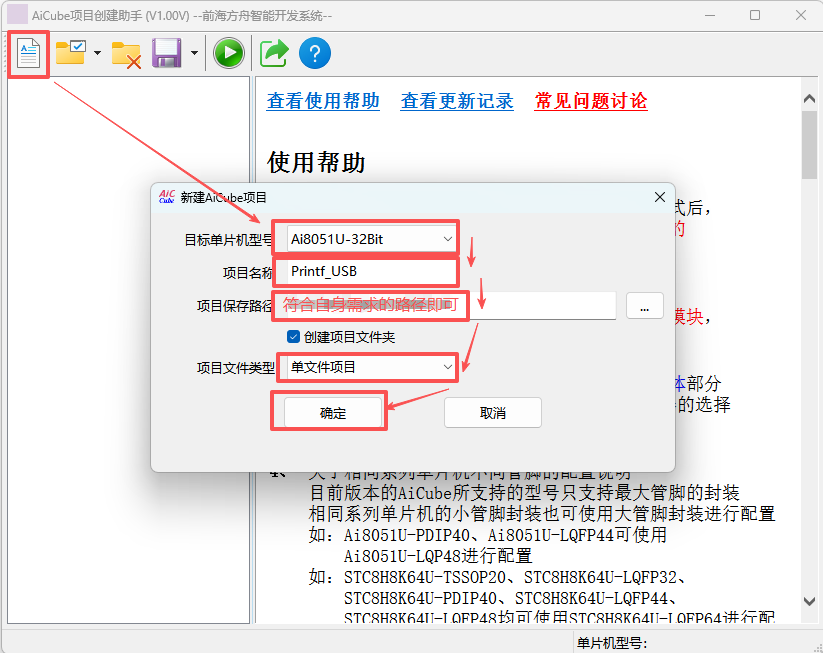Click the text line 相同系列单片机的小管脚封装也可使用大管脚封装进行配置
Image resolution: width=823 pixels, height=653 pixels.
(x=542, y=513)
